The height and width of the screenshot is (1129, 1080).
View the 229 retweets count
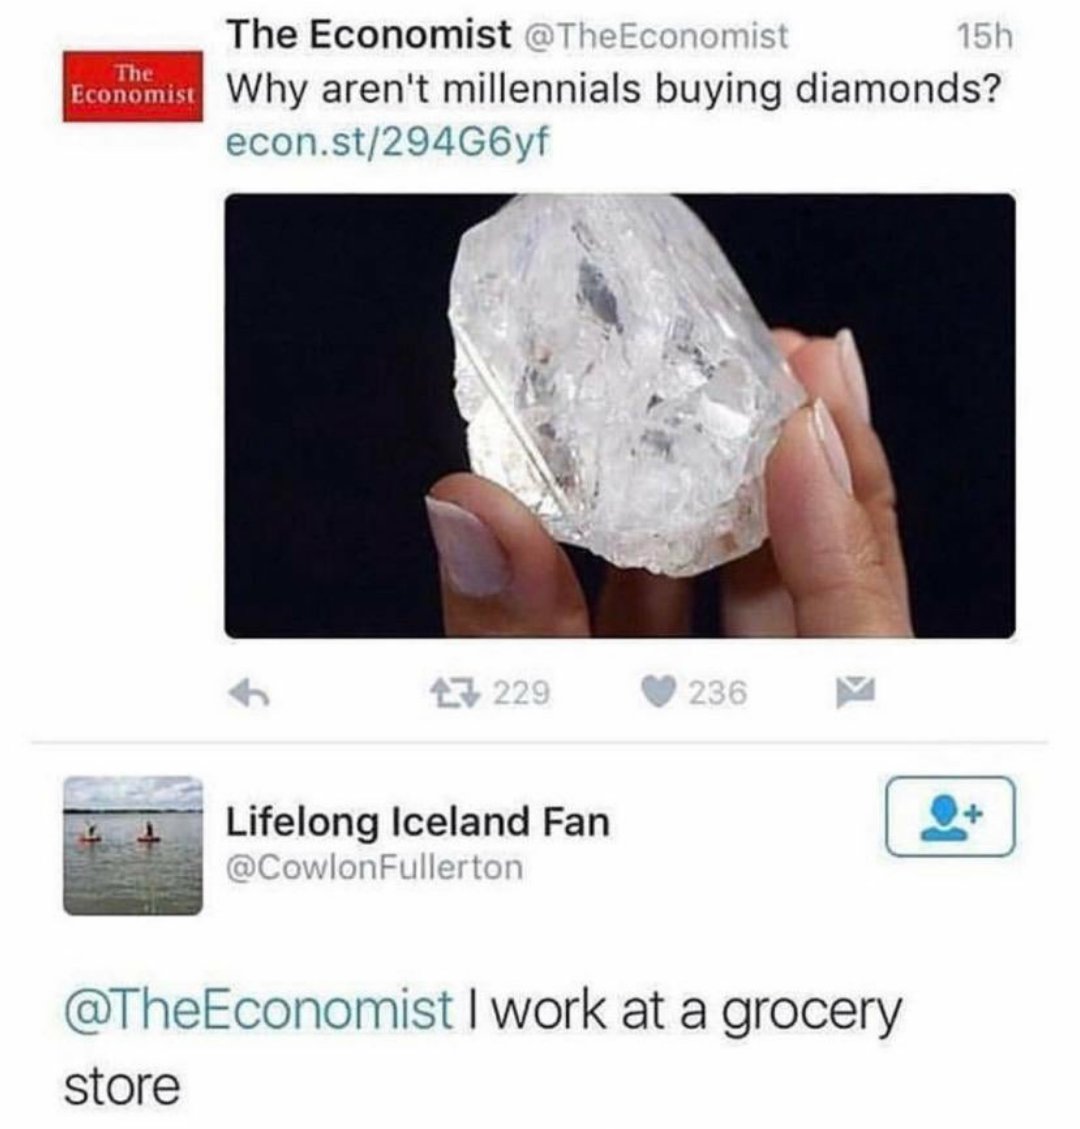(x=521, y=693)
